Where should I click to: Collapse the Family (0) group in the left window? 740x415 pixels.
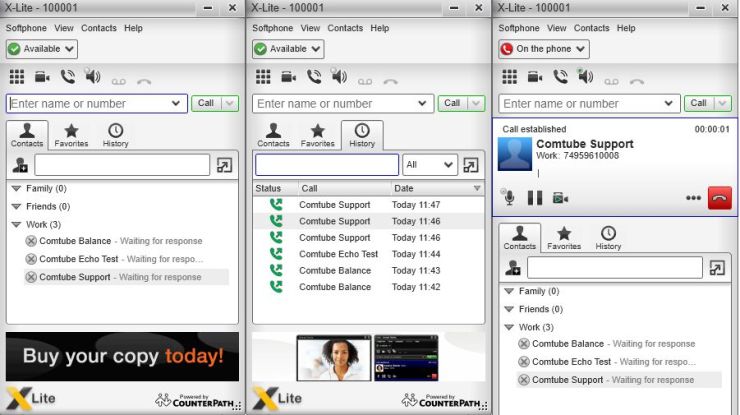pyautogui.click(x=17, y=188)
